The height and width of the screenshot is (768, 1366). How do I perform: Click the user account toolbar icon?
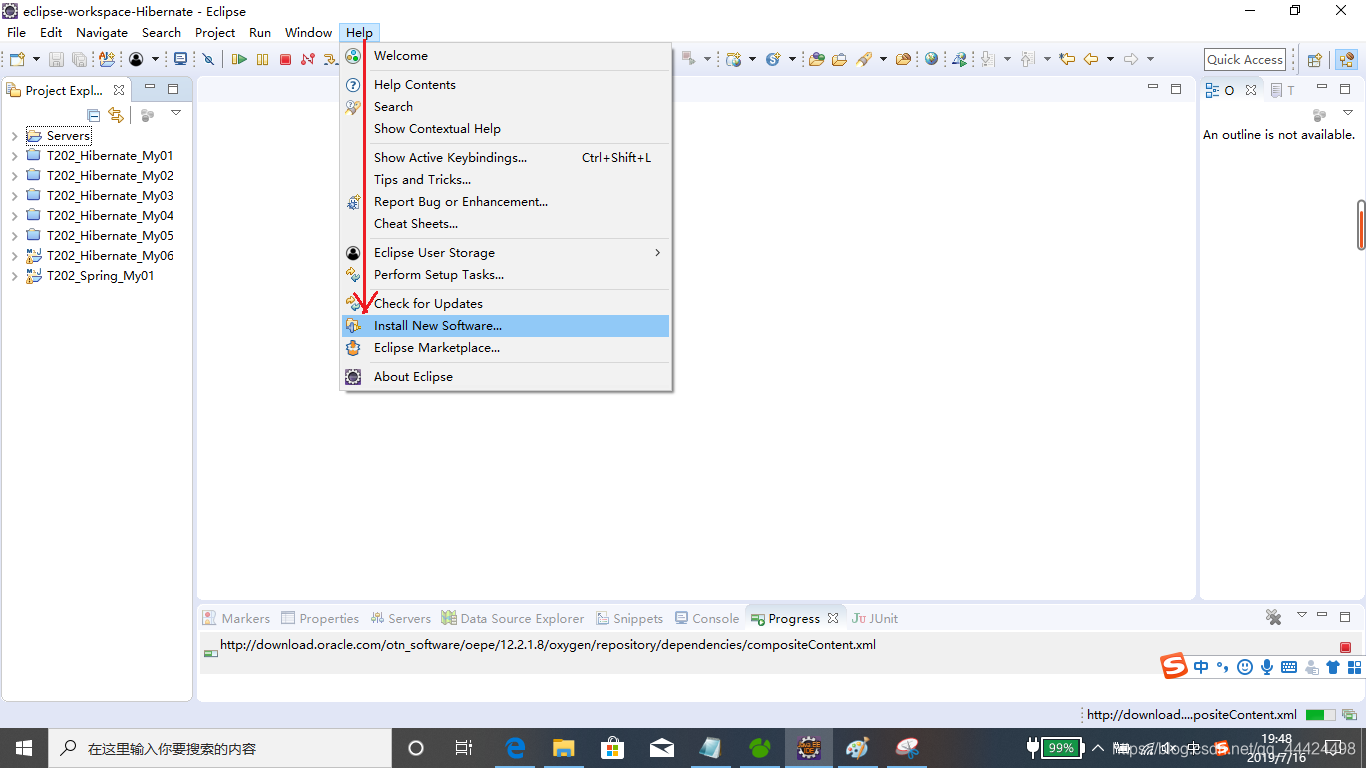136,60
